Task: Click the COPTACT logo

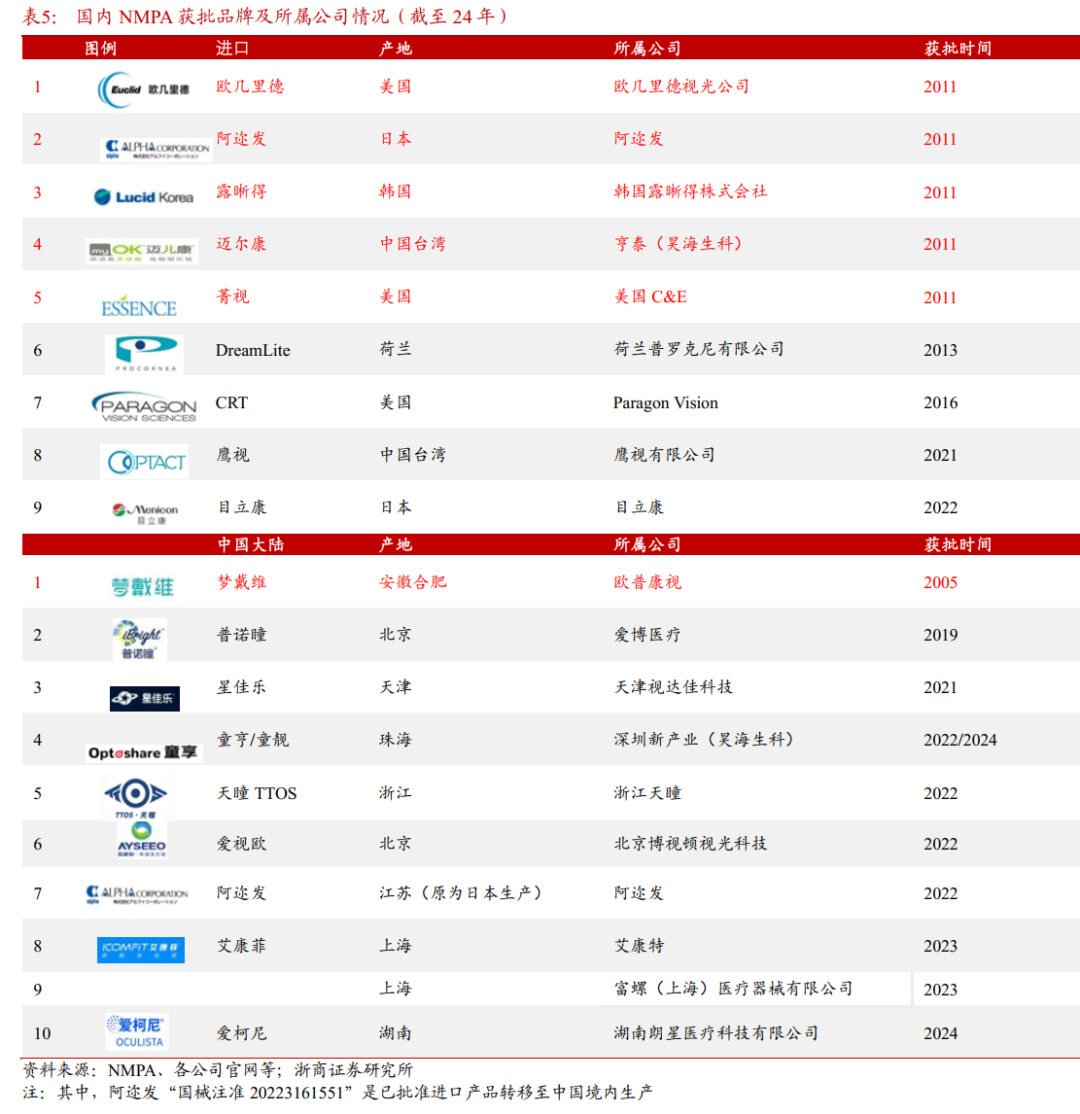Action: 145,462
